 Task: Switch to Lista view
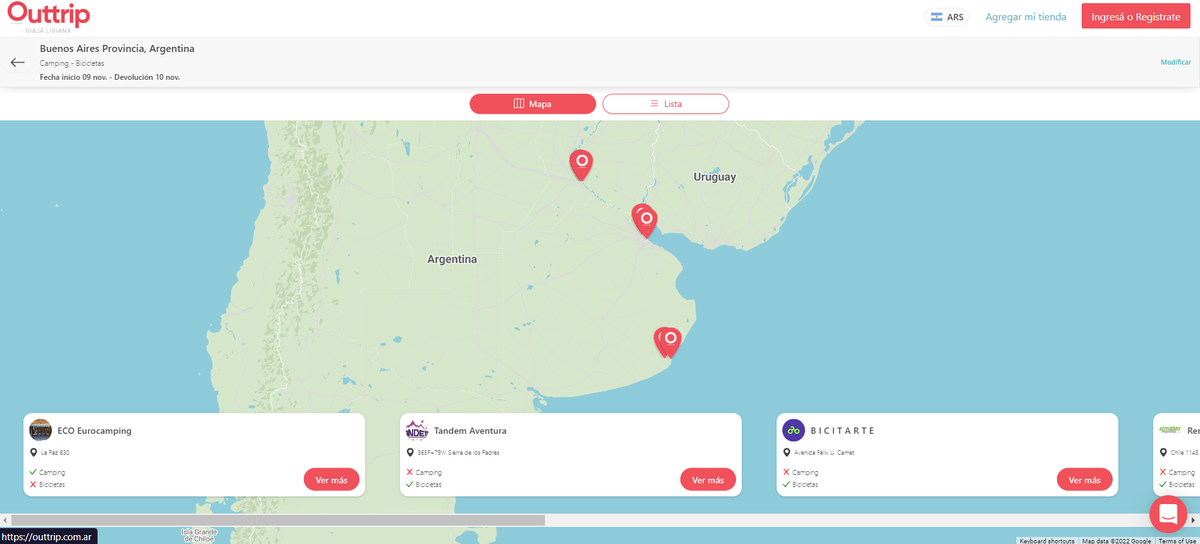pyautogui.click(x=665, y=104)
